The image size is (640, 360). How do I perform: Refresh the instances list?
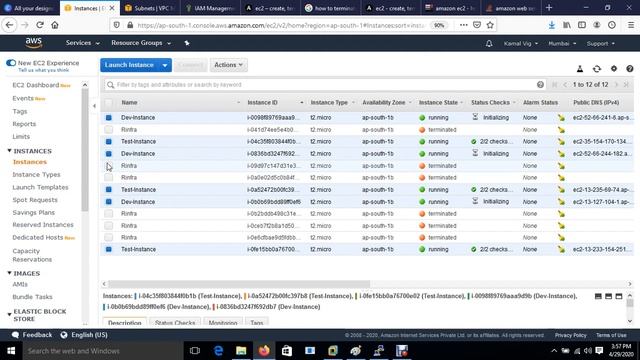coord(597,69)
